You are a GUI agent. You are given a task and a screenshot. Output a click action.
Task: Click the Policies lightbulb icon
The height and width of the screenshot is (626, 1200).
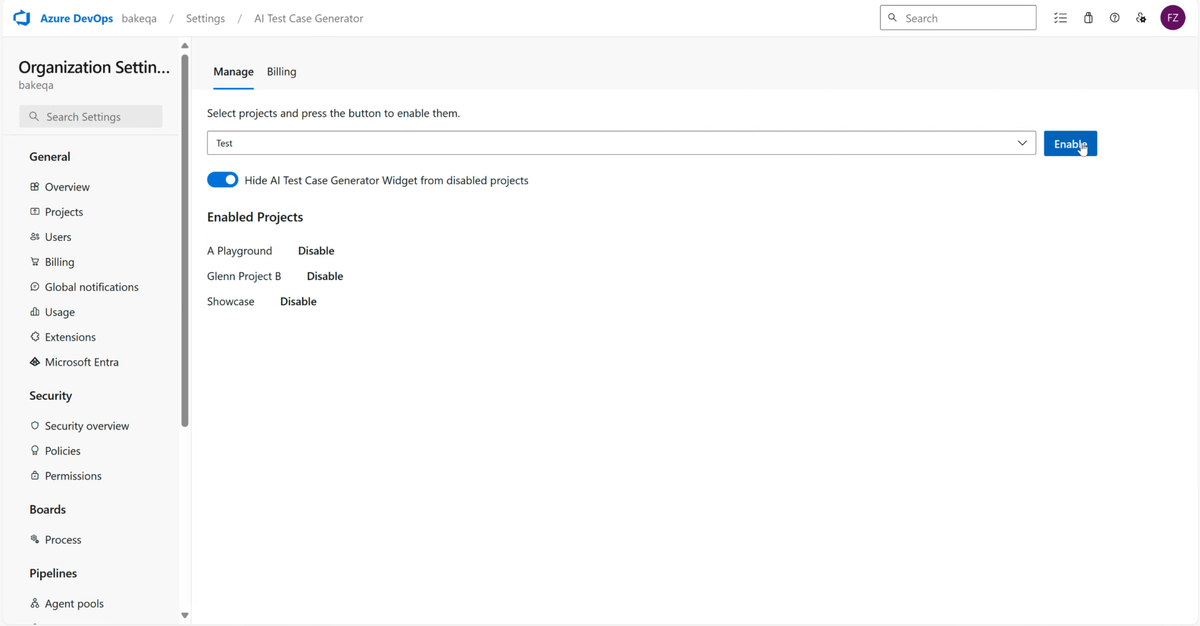click(35, 451)
